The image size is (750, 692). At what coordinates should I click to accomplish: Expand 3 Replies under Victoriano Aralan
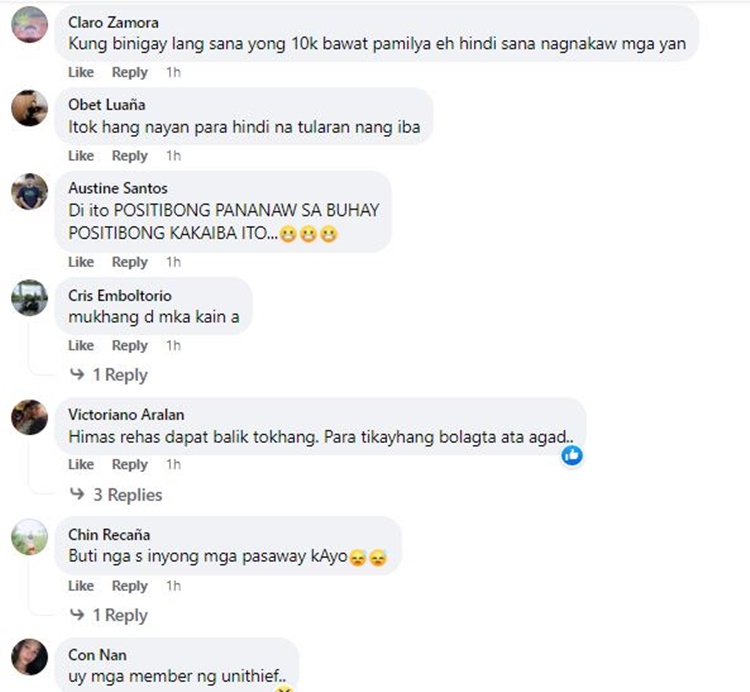(128, 495)
